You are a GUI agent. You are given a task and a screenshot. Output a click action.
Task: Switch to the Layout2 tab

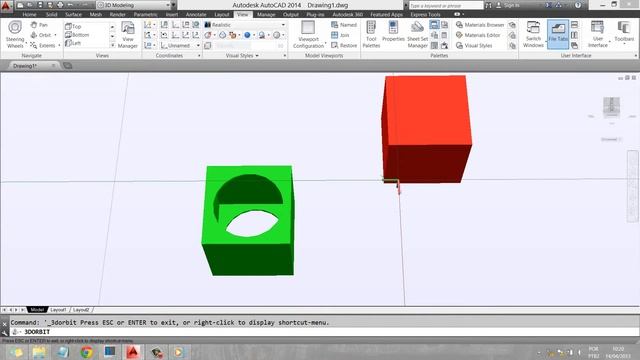click(81, 310)
